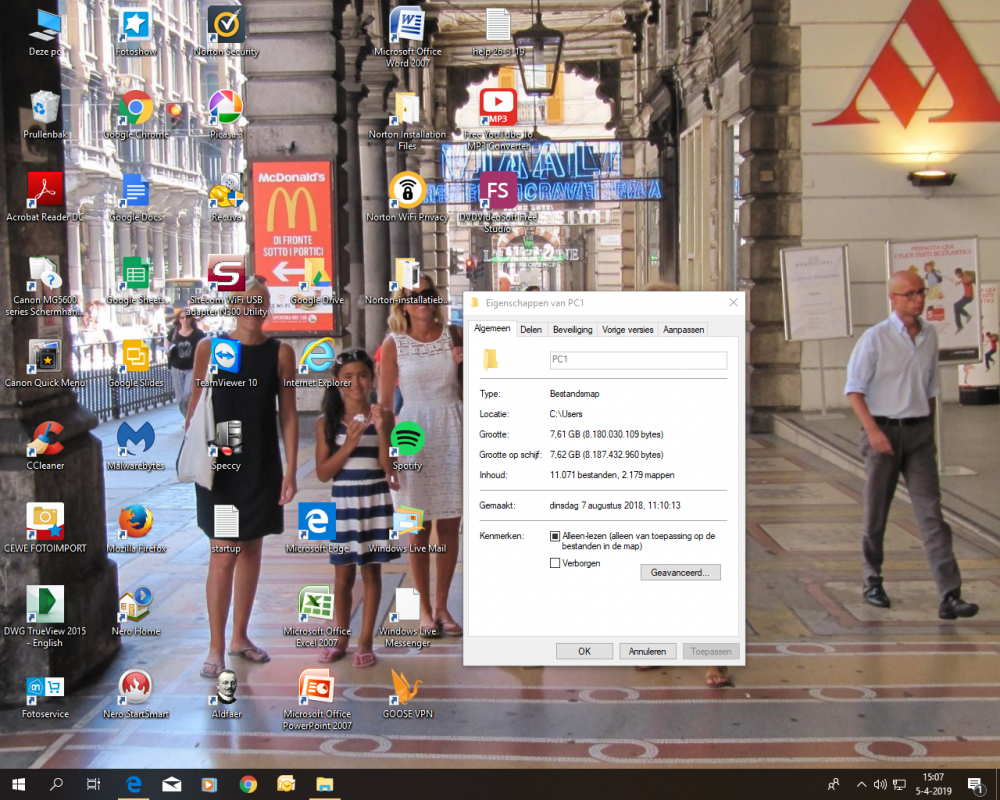Open the Windows Start menu button

(x=18, y=785)
